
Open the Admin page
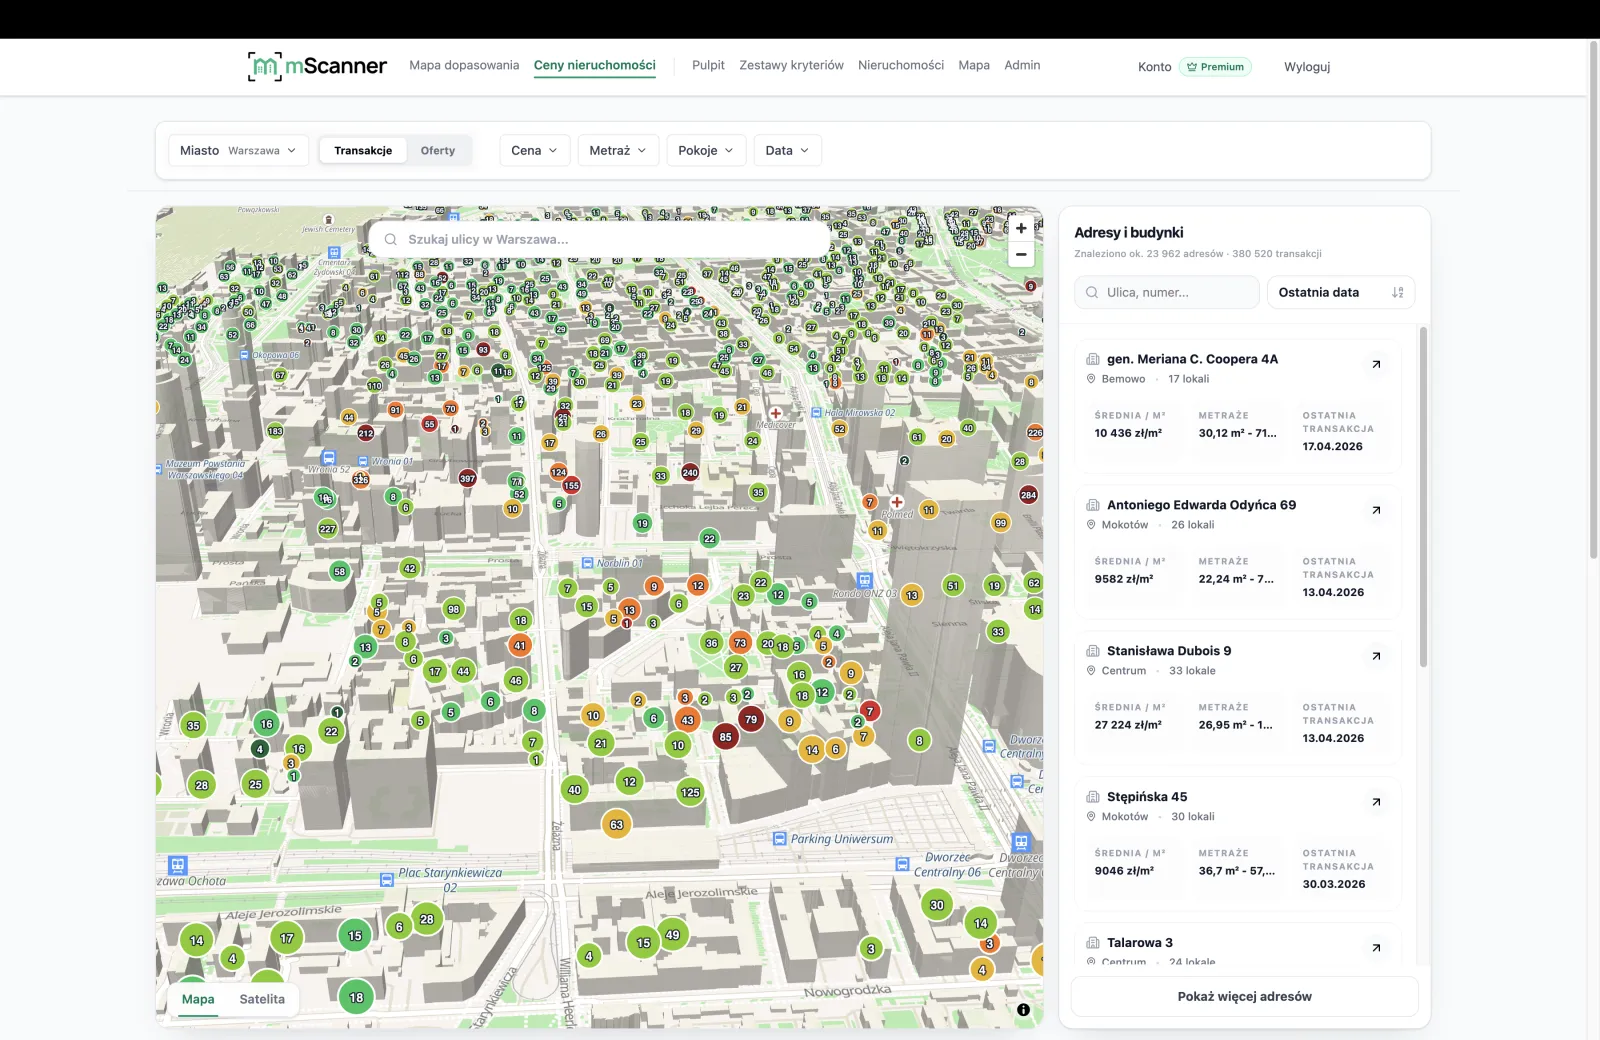point(1022,65)
